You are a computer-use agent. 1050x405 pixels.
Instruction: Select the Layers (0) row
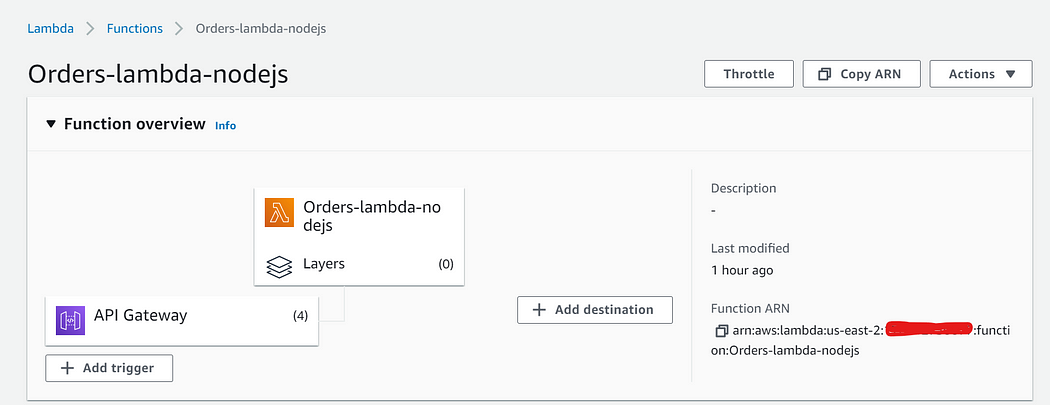click(x=359, y=264)
